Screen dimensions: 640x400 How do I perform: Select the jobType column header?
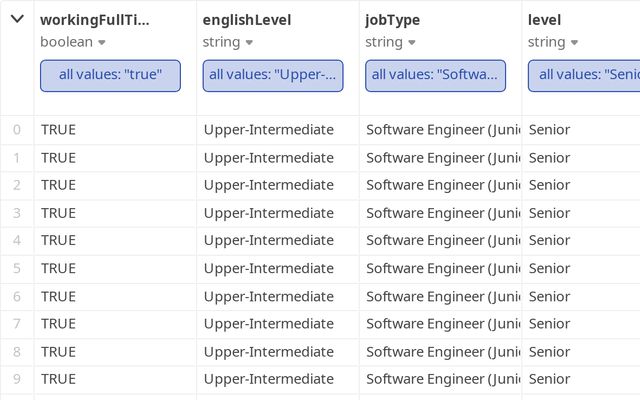point(393,19)
